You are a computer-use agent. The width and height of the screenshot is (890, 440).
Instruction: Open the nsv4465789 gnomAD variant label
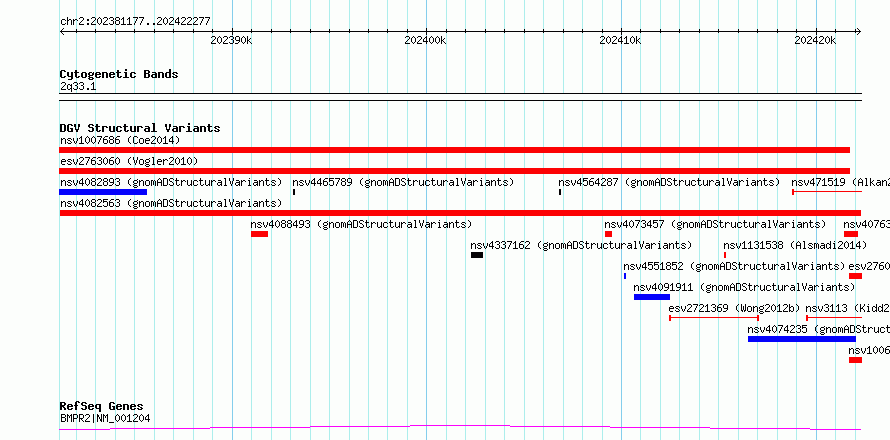[403, 182]
